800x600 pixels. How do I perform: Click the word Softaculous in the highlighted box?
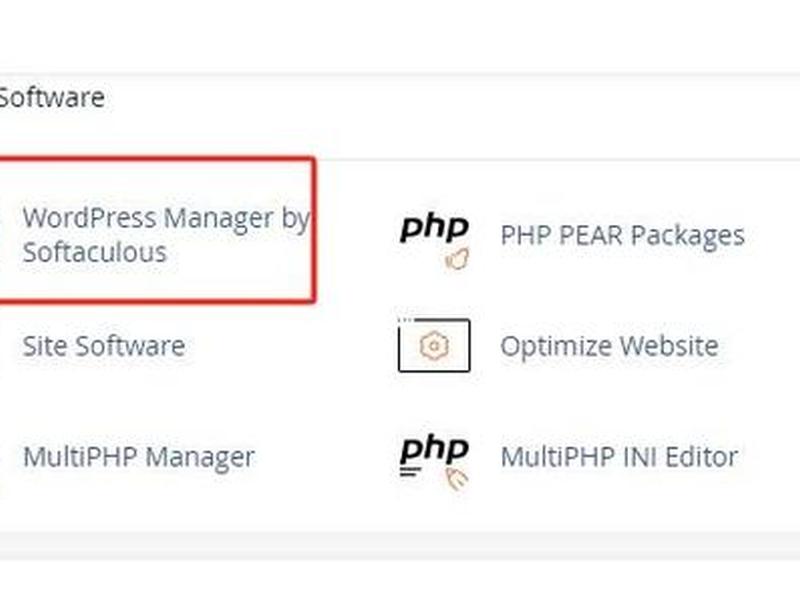(x=95, y=252)
